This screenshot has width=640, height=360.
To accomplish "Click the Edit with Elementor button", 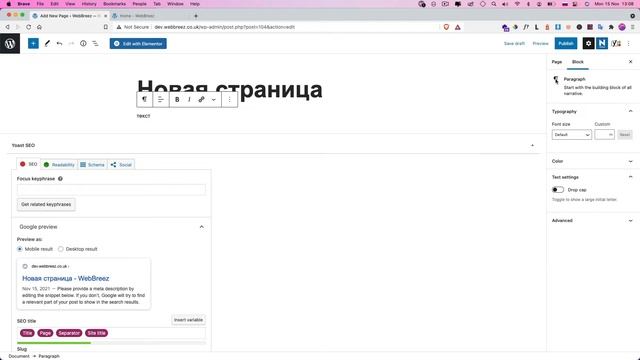I will (x=138, y=43).
